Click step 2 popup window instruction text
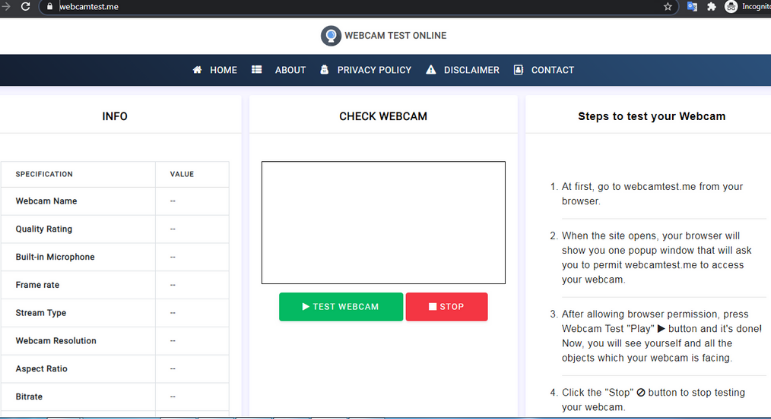The image size is (771, 419). (x=656, y=258)
